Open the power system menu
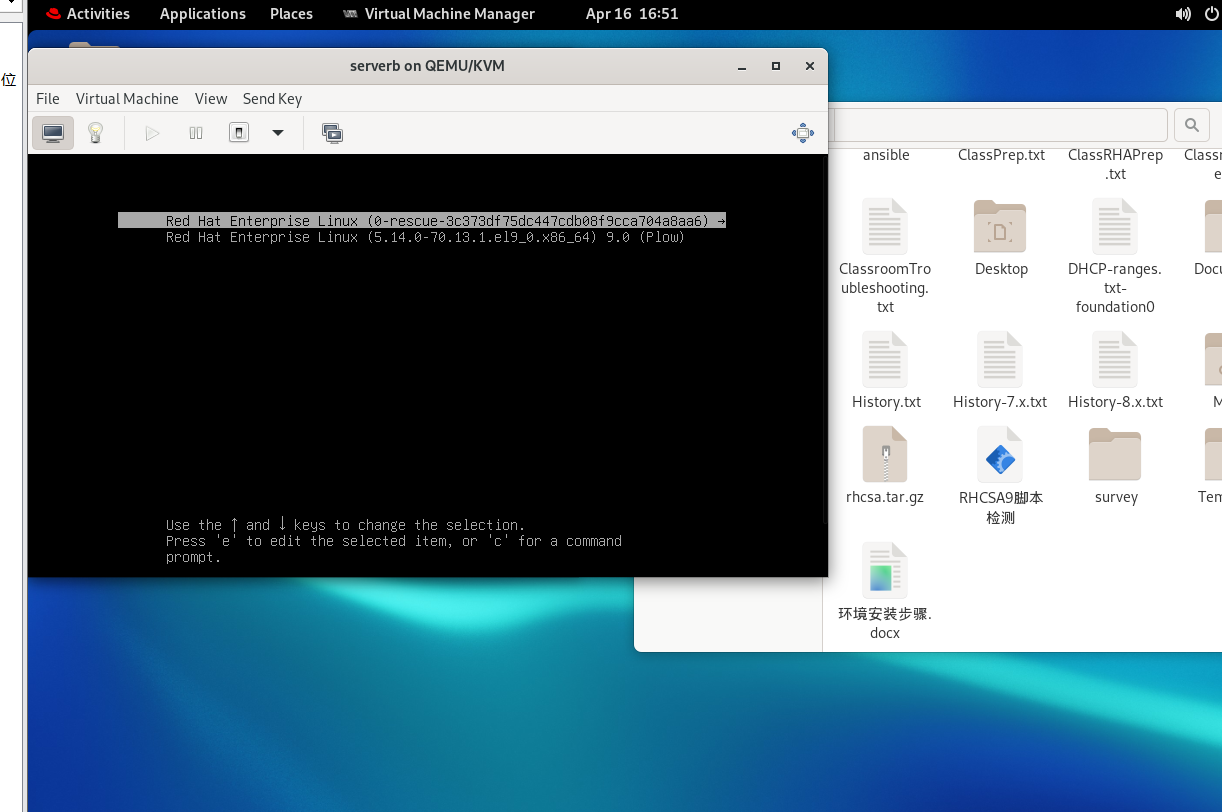 pos(1212,14)
